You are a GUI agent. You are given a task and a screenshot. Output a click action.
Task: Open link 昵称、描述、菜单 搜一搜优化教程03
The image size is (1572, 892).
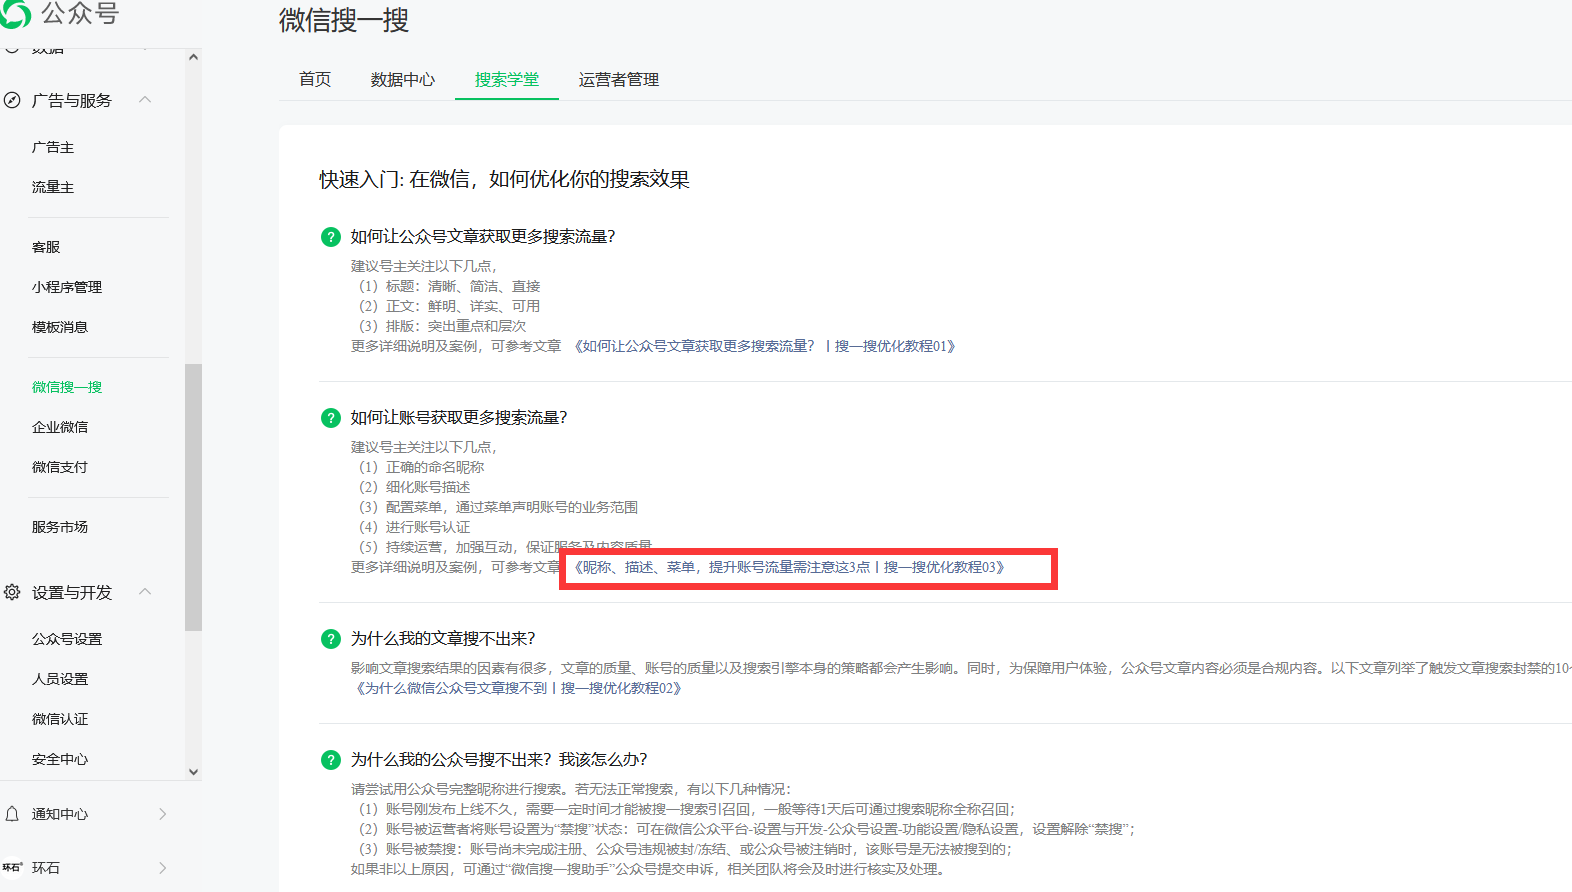(789, 567)
